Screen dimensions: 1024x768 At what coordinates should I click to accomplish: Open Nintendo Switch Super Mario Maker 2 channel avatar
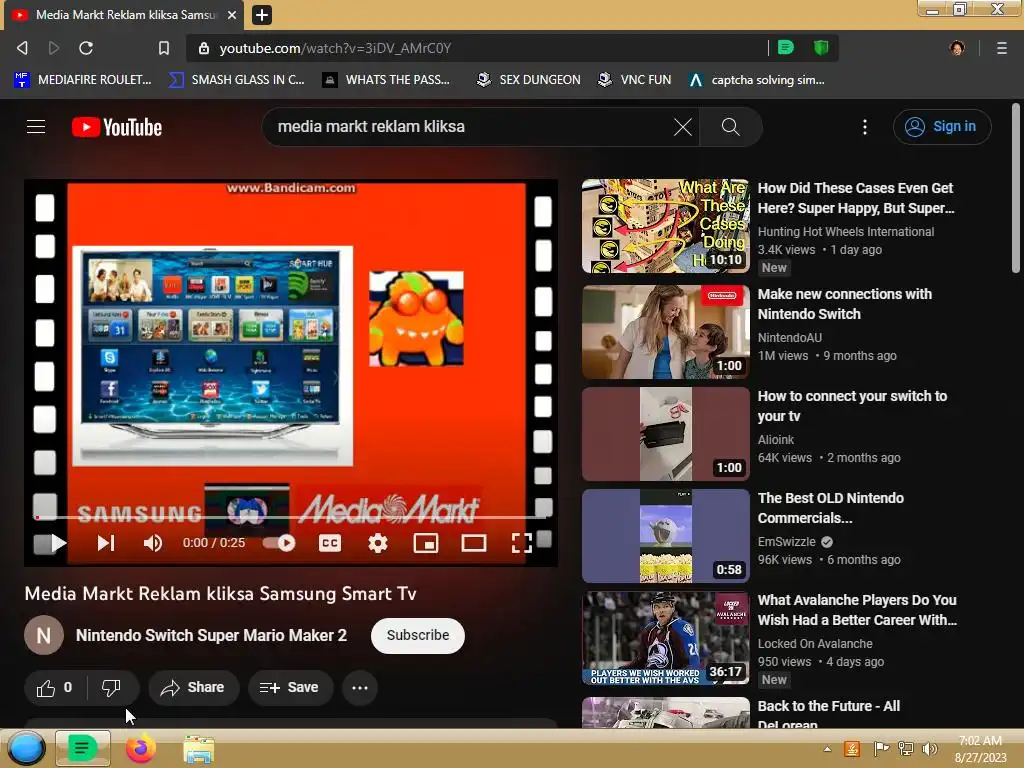tap(44, 635)
